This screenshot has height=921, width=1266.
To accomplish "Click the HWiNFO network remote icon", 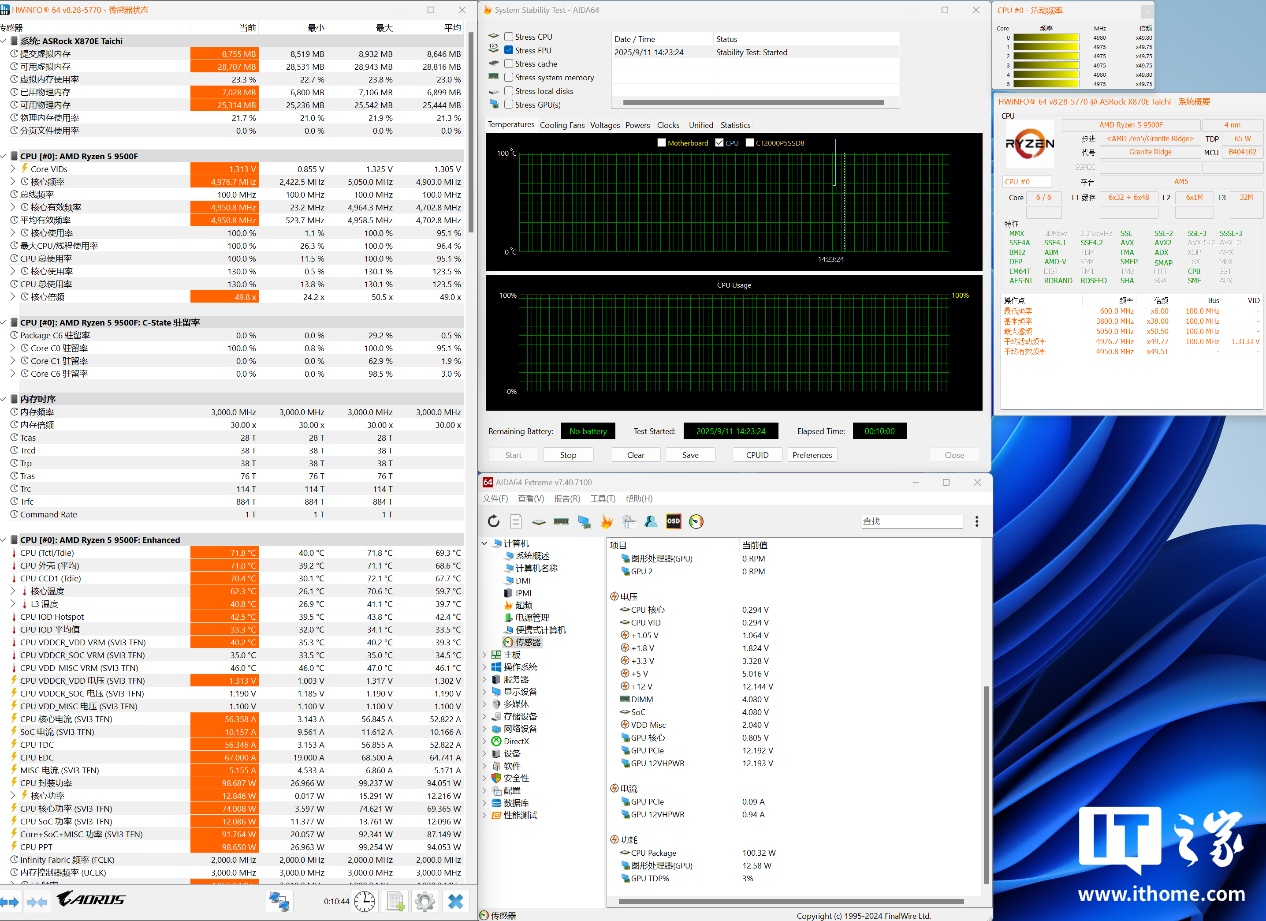I will pyautogui.click(x=279, y=901).
